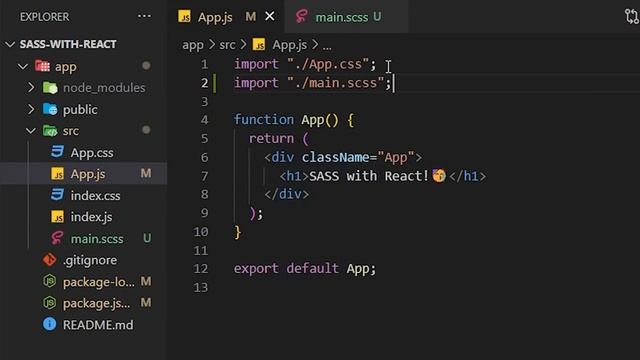Collapse the SASS-WITH-REACT root folder
640x360 pixels.
[10, 44]
